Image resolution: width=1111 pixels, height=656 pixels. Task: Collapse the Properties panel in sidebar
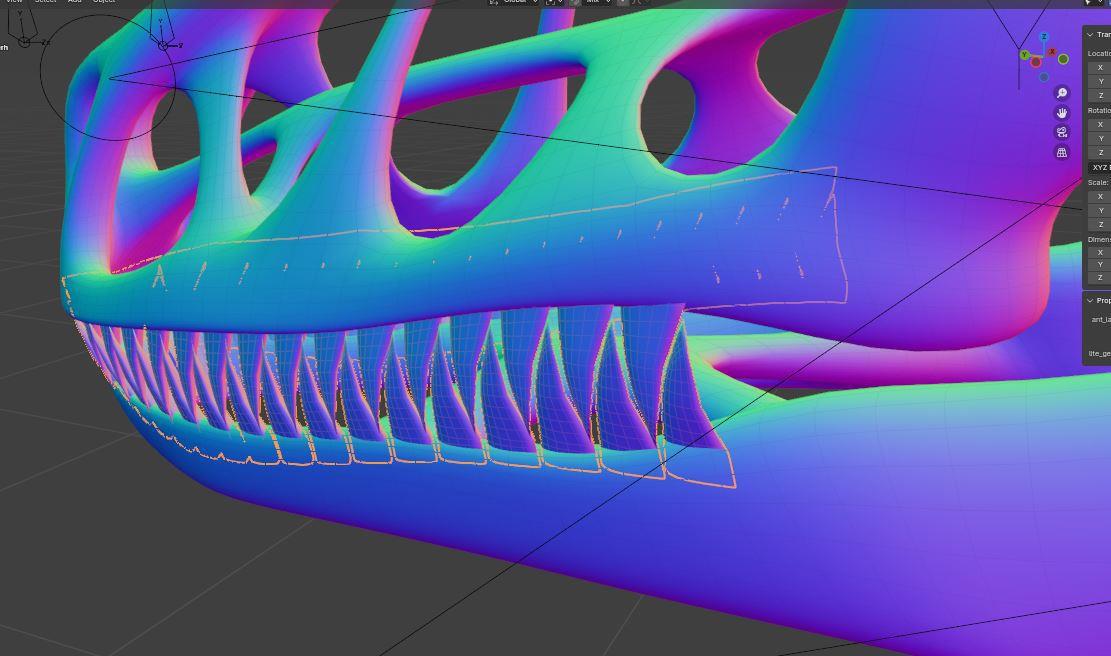[1090, 300]
